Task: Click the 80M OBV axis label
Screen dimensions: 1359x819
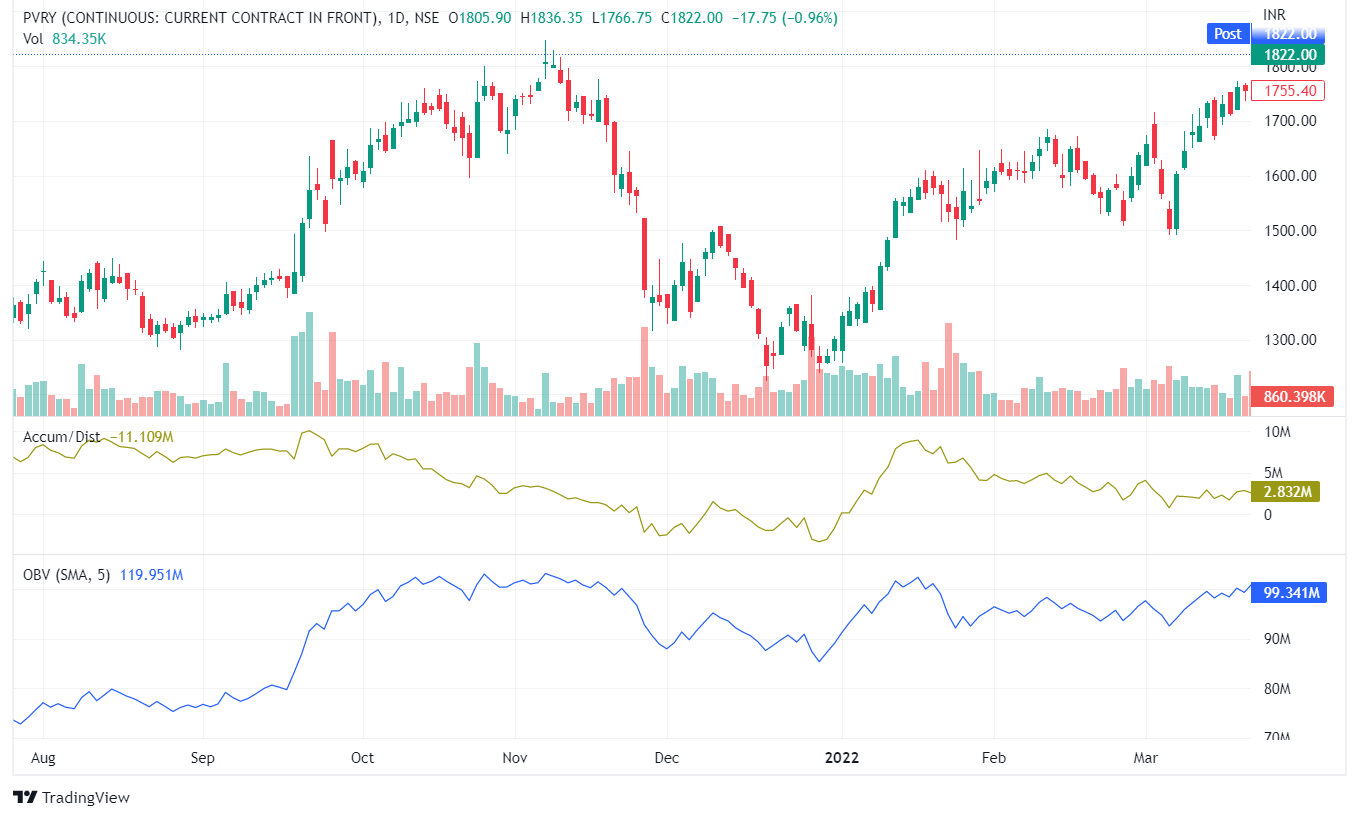Action: coord(1275,689)
